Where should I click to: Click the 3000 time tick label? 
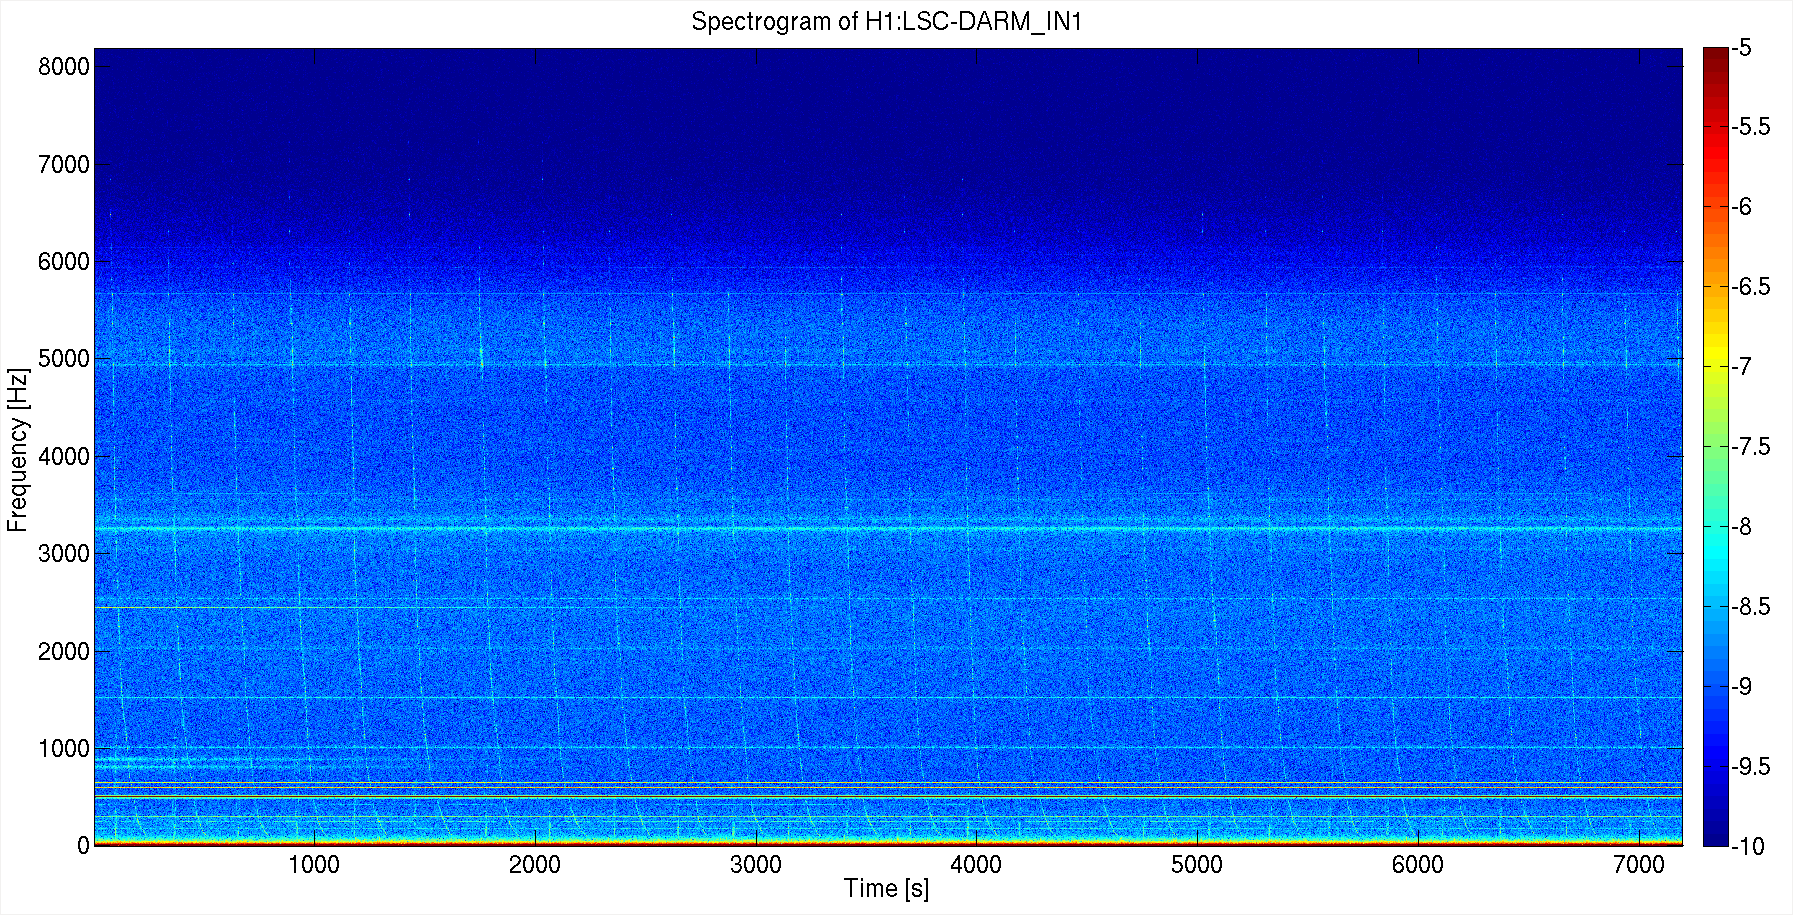coord(756,865)
